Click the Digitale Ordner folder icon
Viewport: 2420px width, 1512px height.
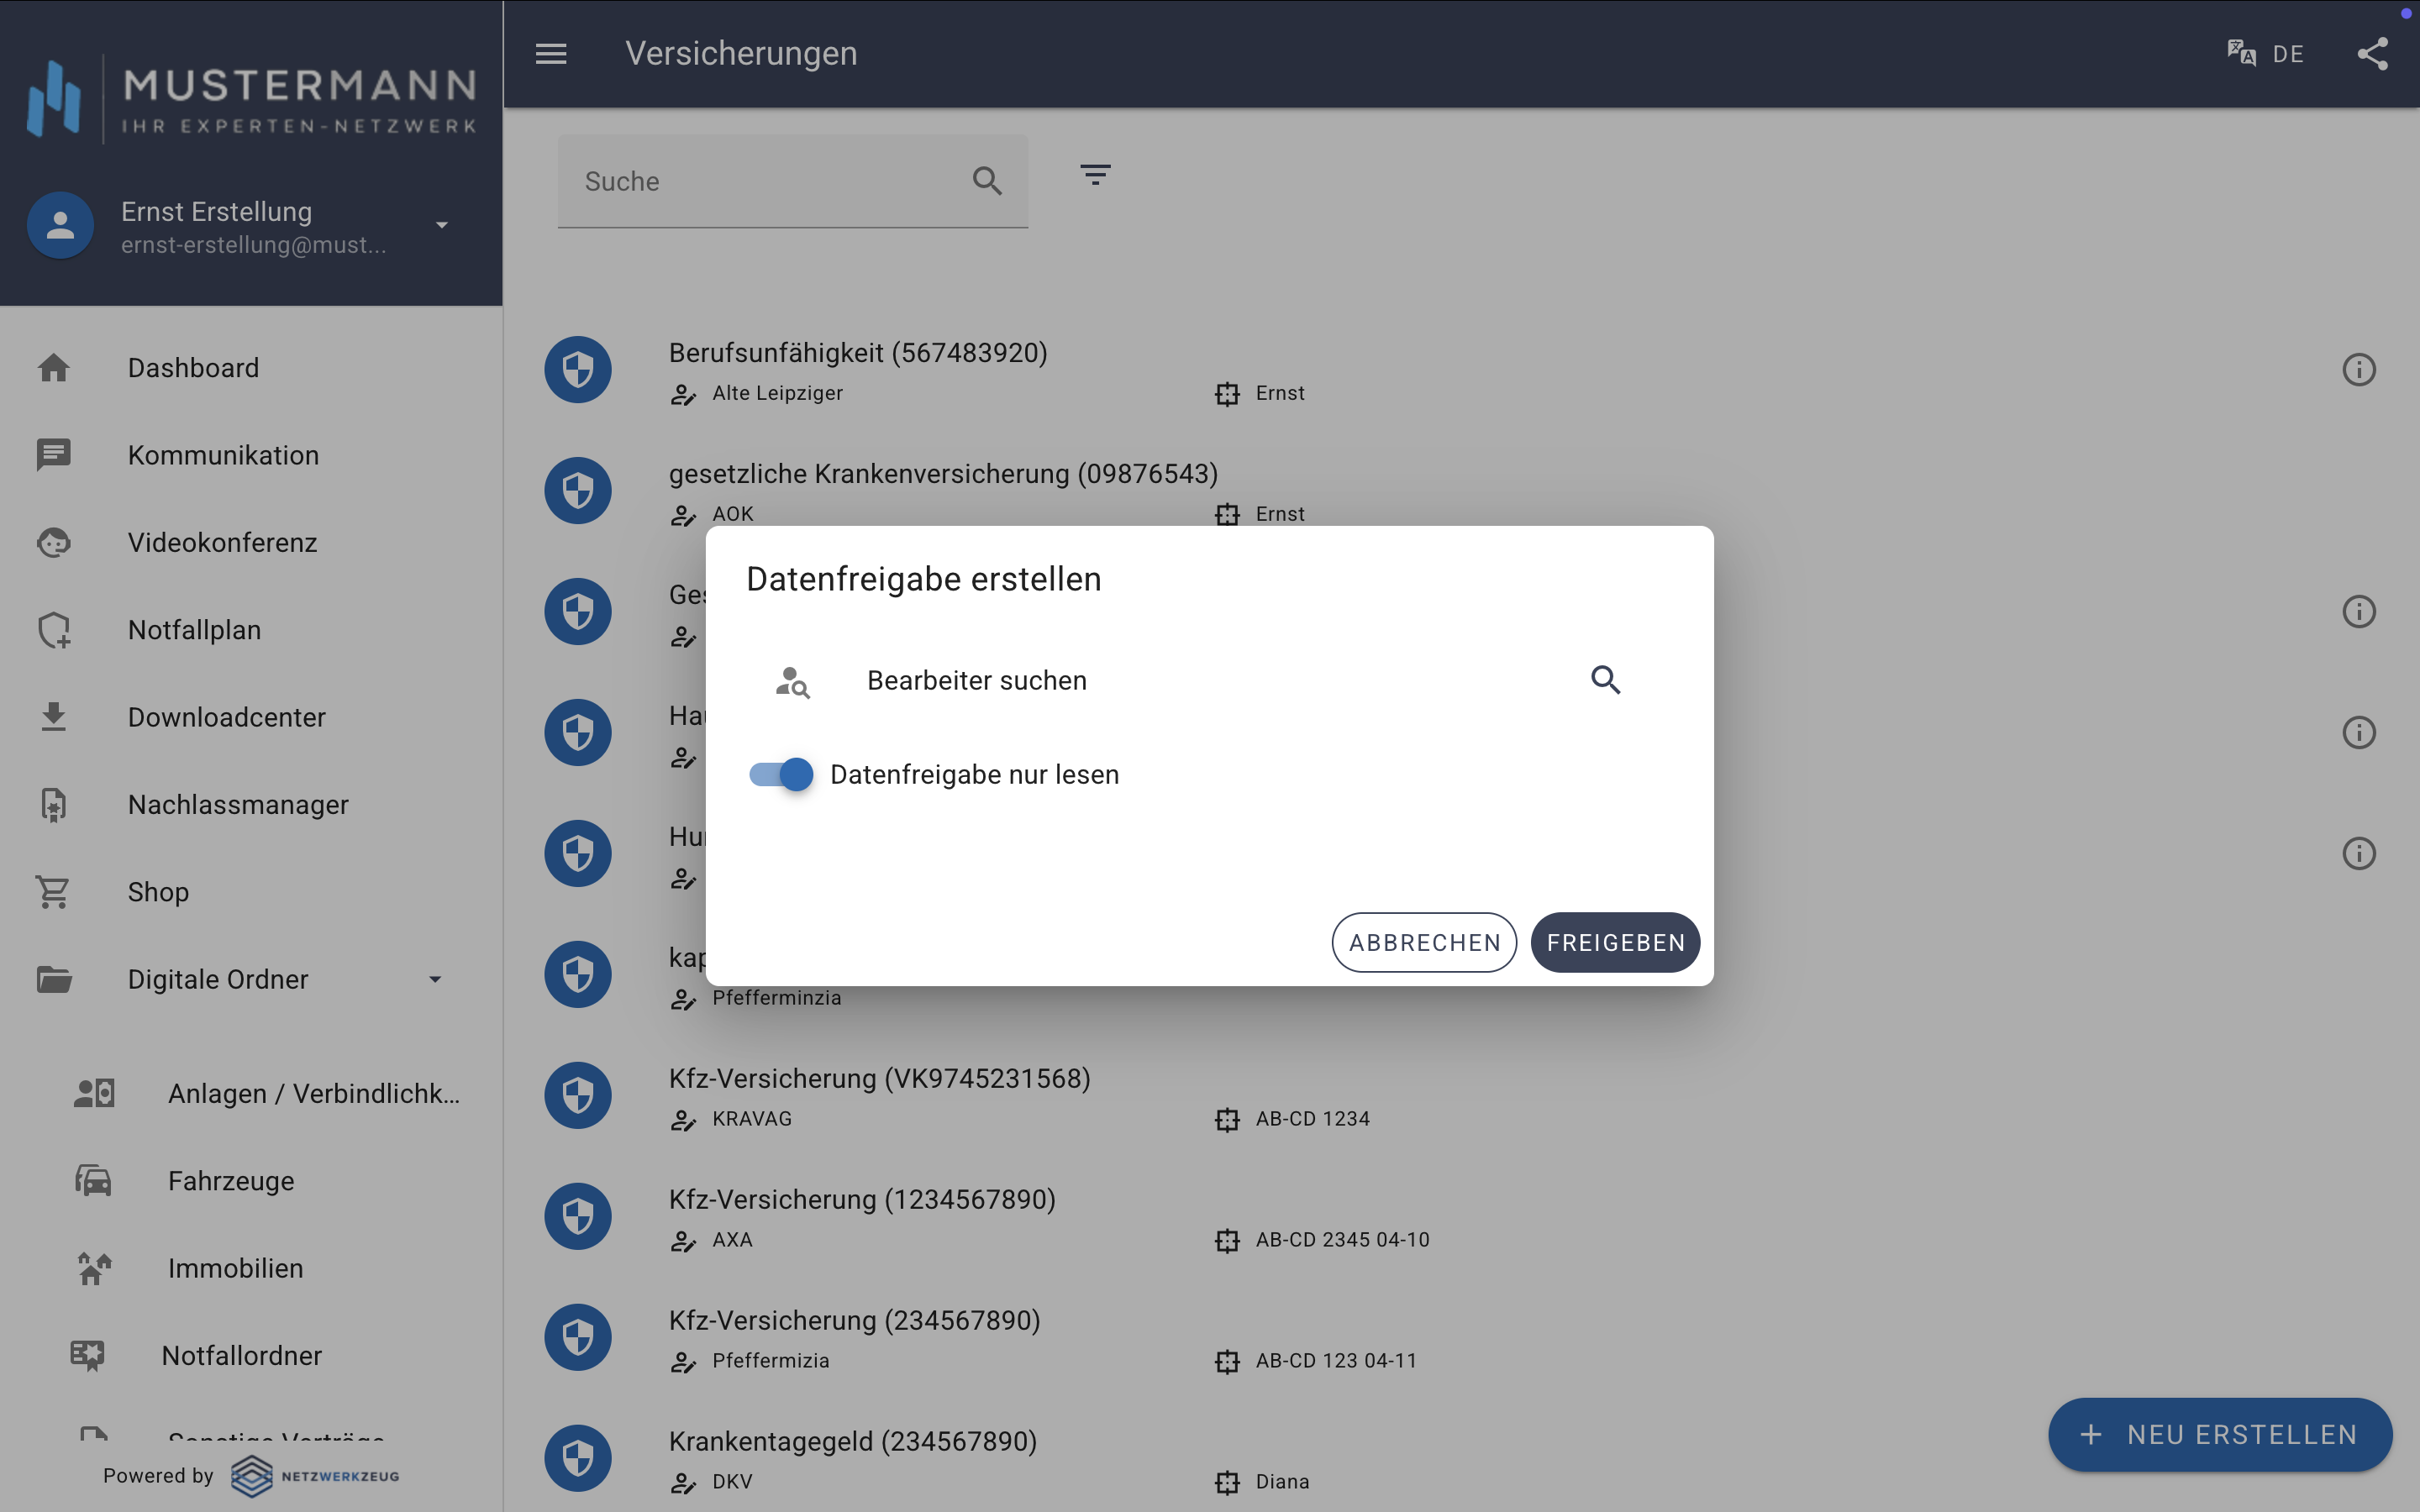pos(54,980)
